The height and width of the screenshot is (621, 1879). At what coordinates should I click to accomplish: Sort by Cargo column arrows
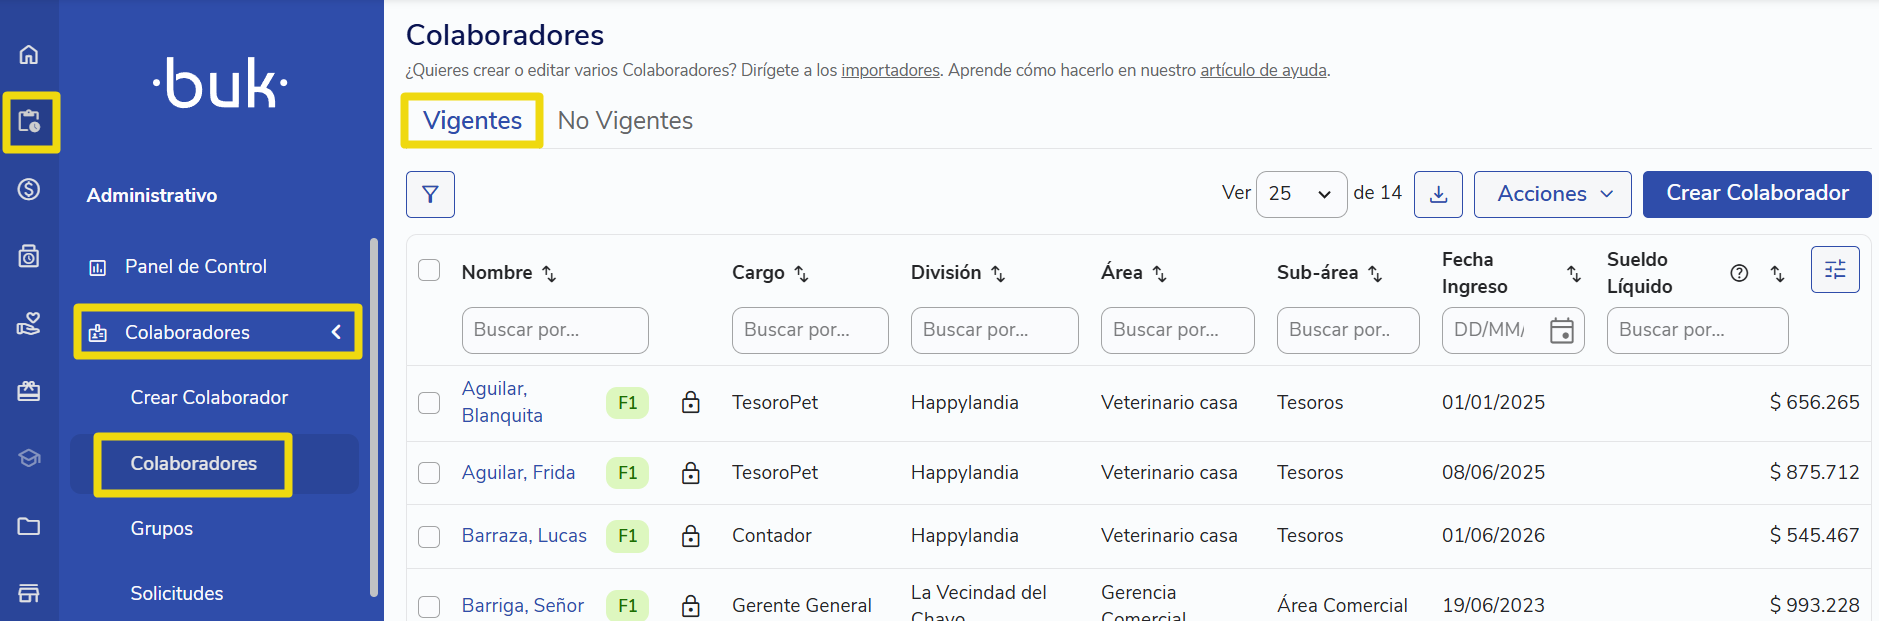pyautogui.click(x=801, y=273)
